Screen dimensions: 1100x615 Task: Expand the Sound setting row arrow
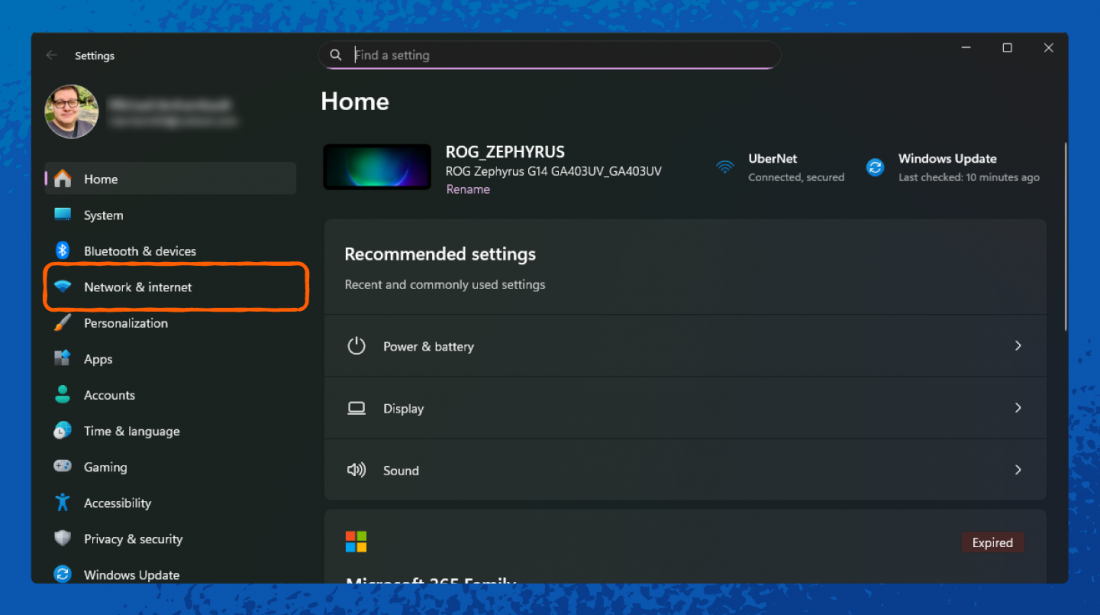click(1018, 470)
